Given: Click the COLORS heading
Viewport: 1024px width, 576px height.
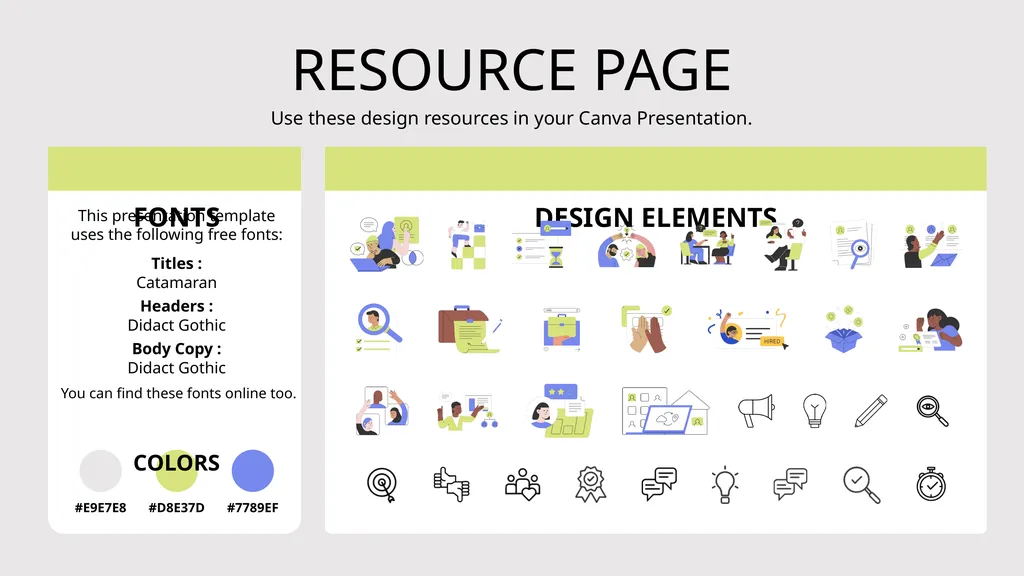Looking at the screenshot, I should (176, 463).
